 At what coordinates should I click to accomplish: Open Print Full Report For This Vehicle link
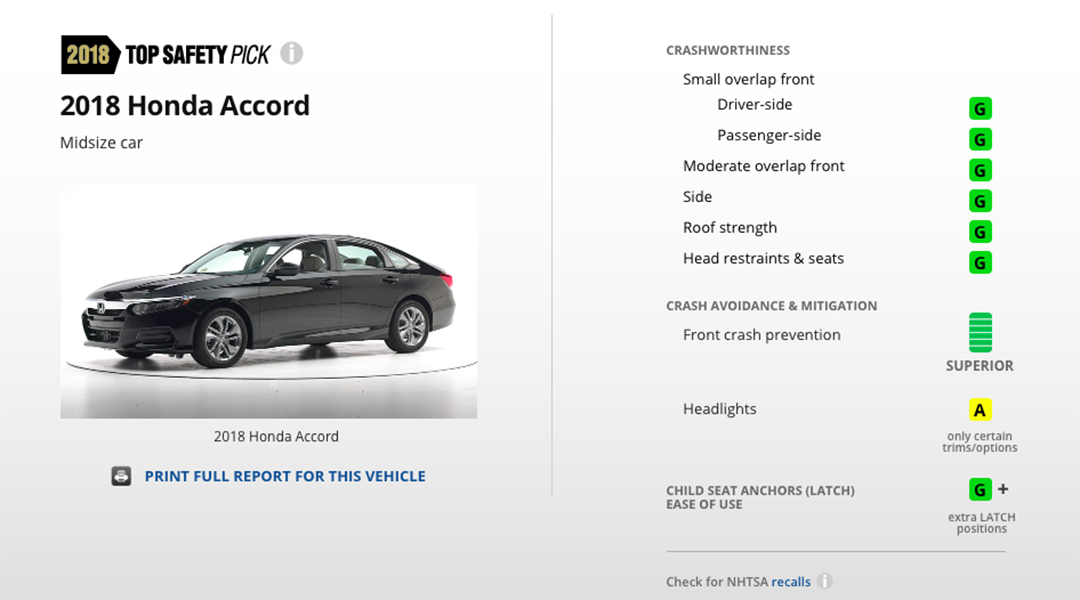(x=285, y=476)
